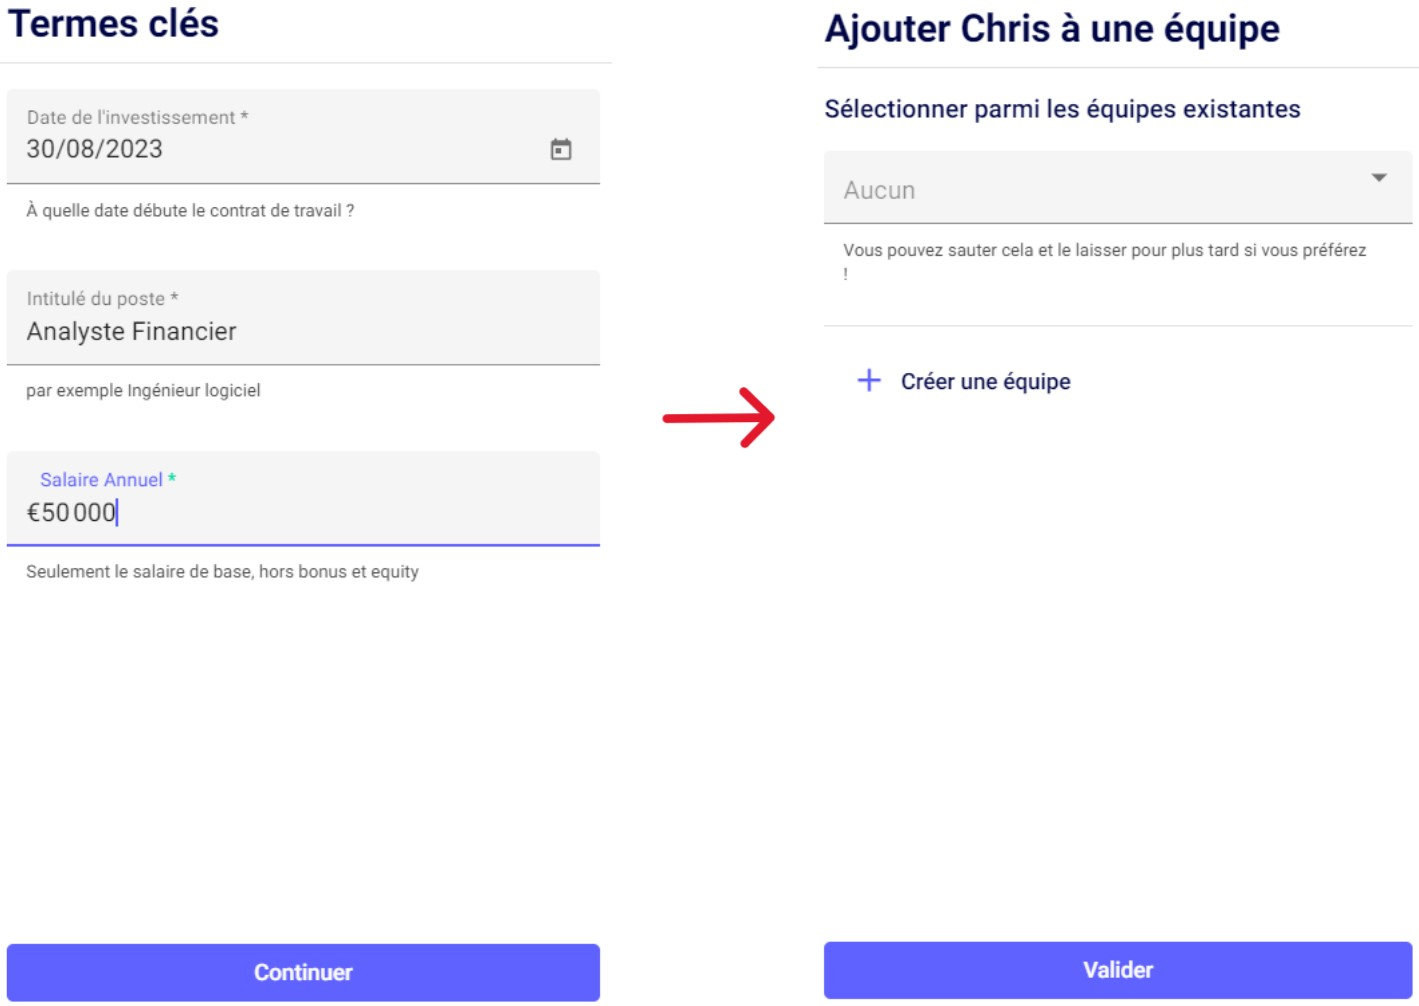The width and height of the screenshot is (1419, 1006).
Task: Focus the €50 000 salary value
Action: tap(72, 513)
